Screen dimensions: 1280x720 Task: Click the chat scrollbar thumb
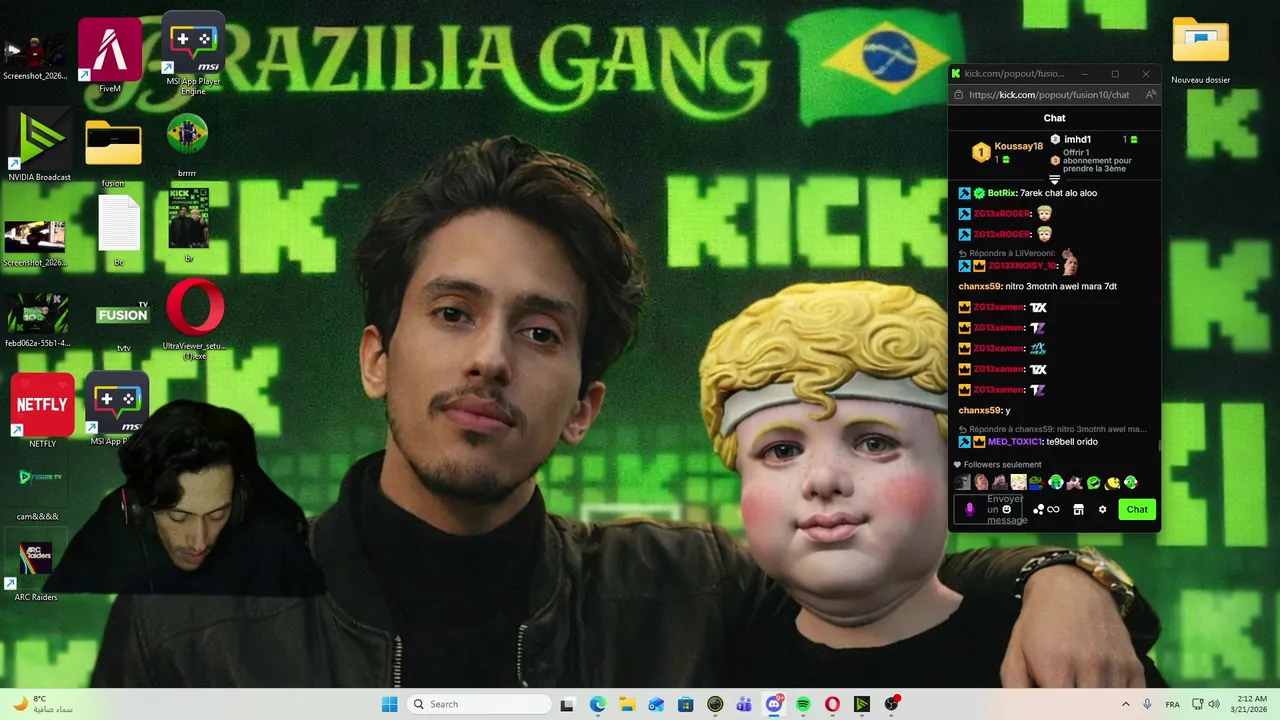pos(1160,446)
